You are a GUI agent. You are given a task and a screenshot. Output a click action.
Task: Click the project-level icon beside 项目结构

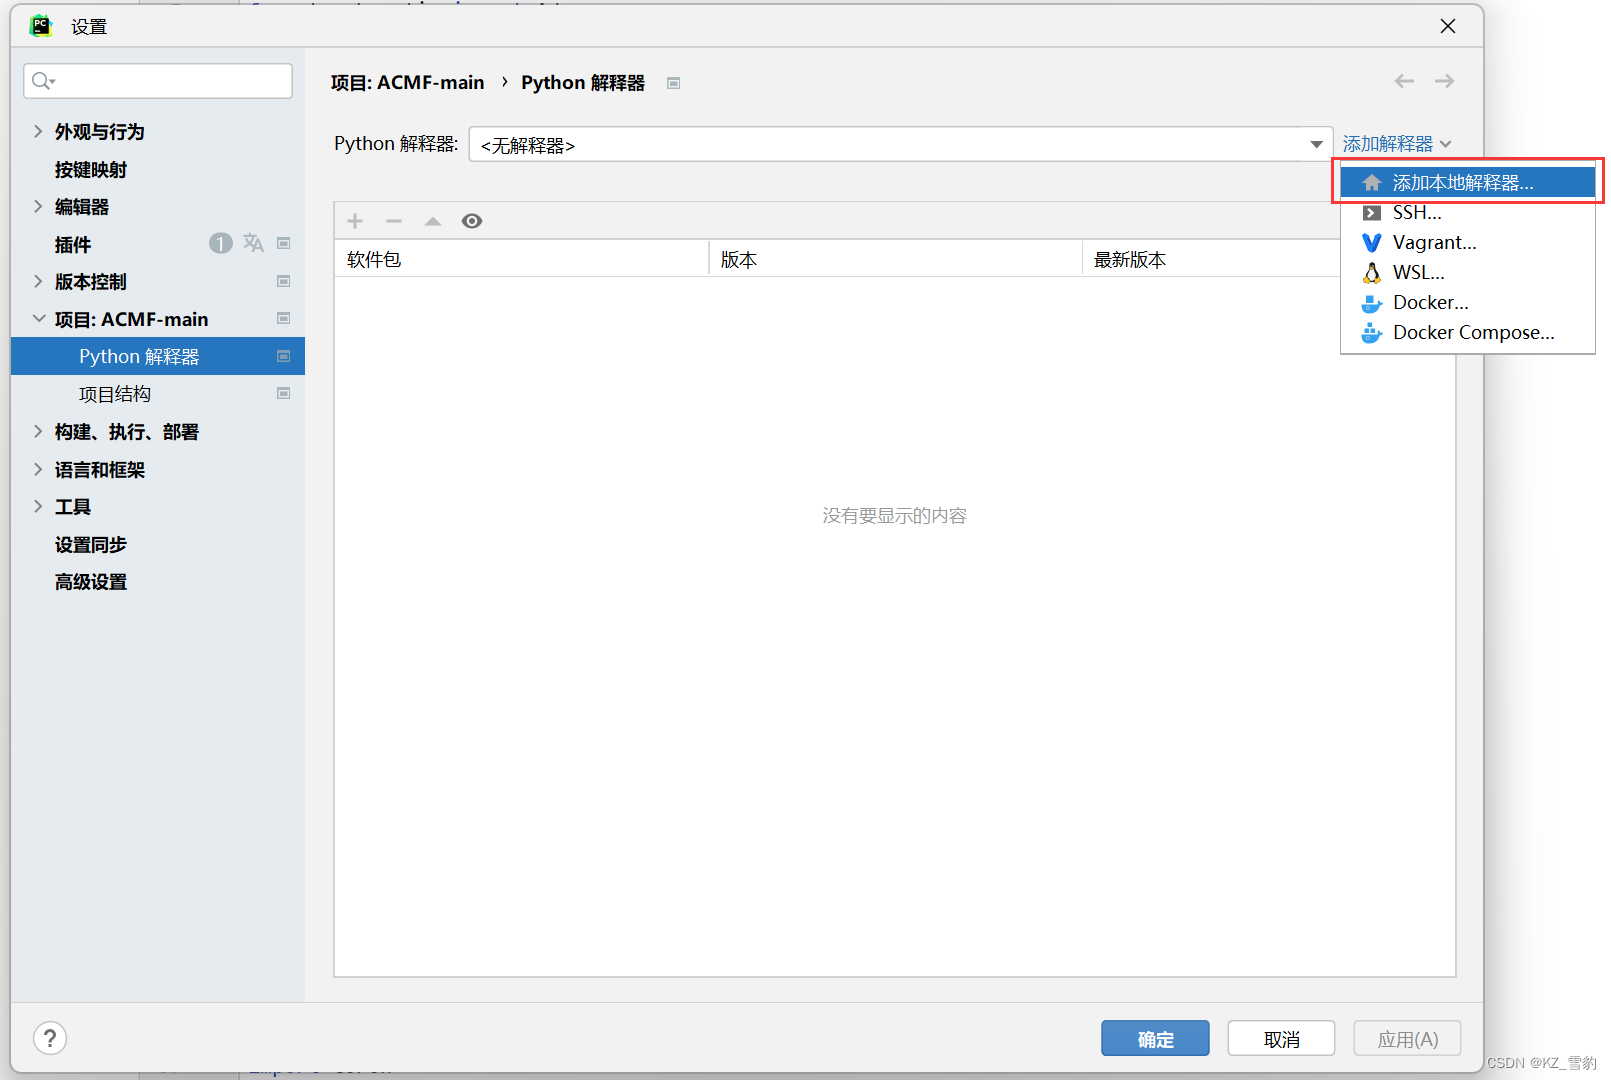[x=284, y=393]
